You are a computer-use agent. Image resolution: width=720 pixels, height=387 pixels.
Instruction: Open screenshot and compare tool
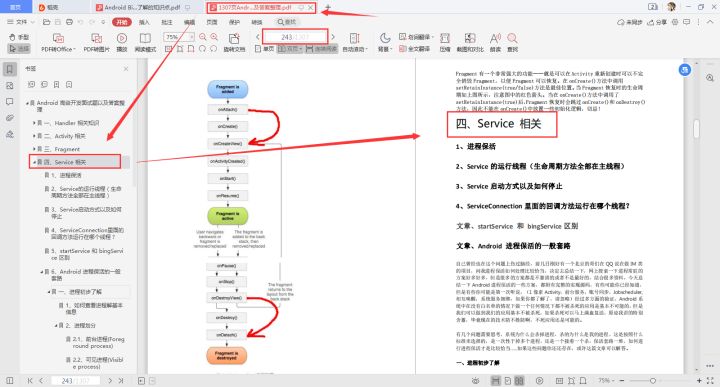pyautogui.click(x=470, y=43)
